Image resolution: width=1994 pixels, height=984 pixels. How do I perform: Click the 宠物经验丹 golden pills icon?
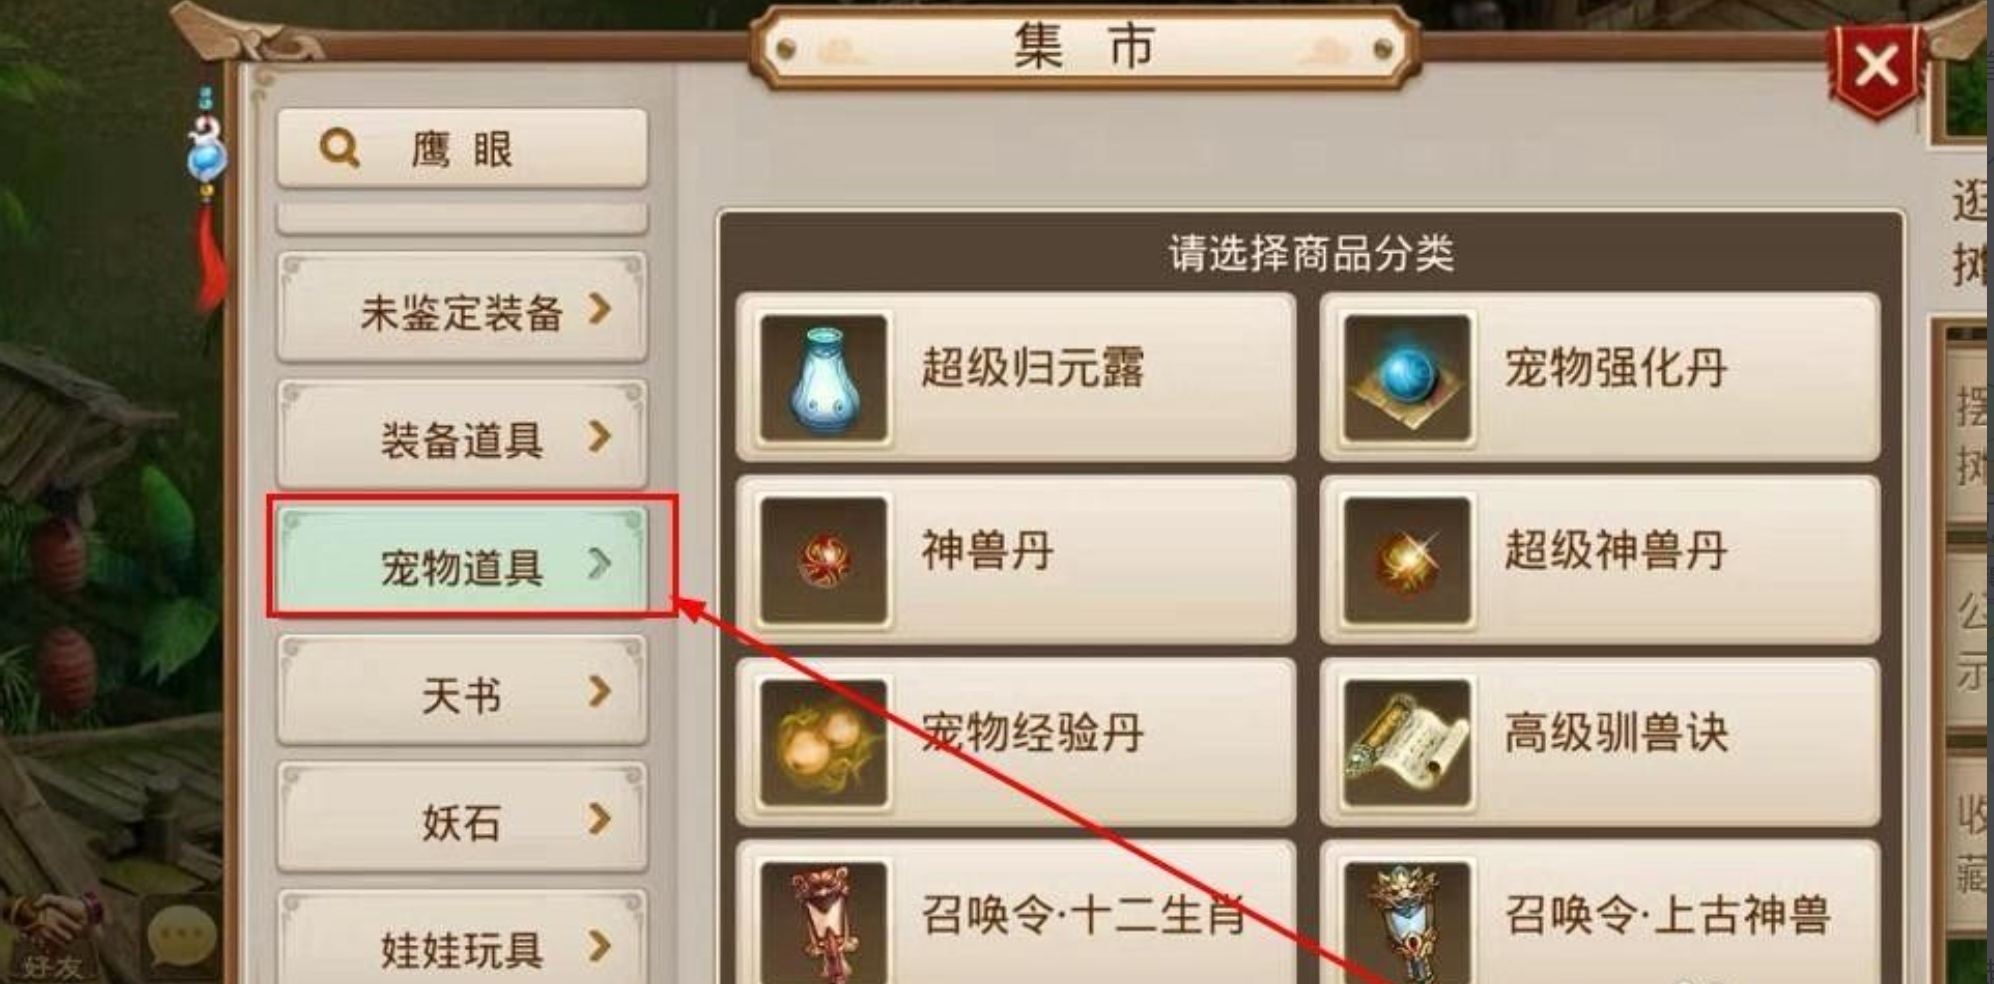(824, 743)
